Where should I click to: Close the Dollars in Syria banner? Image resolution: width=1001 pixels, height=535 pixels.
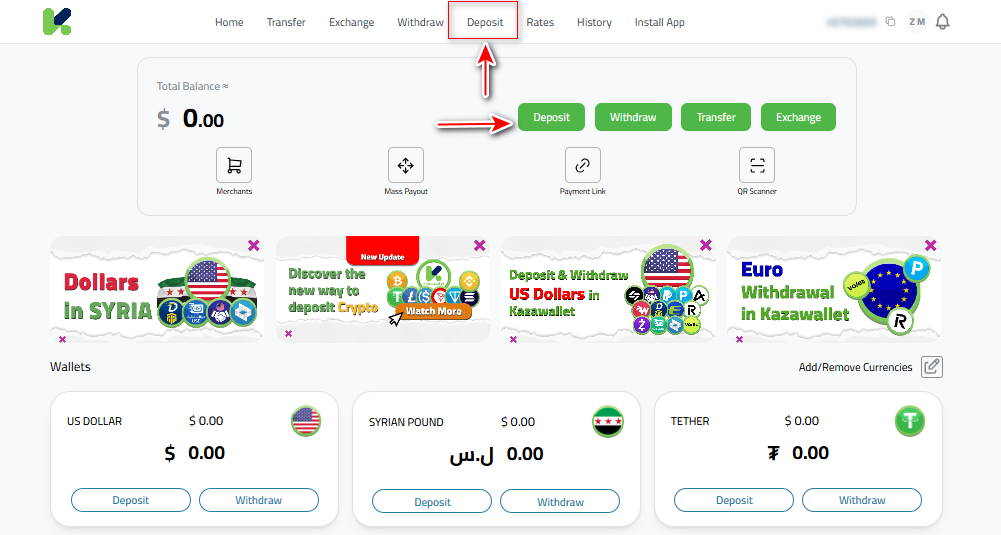(x=253, y=245)
